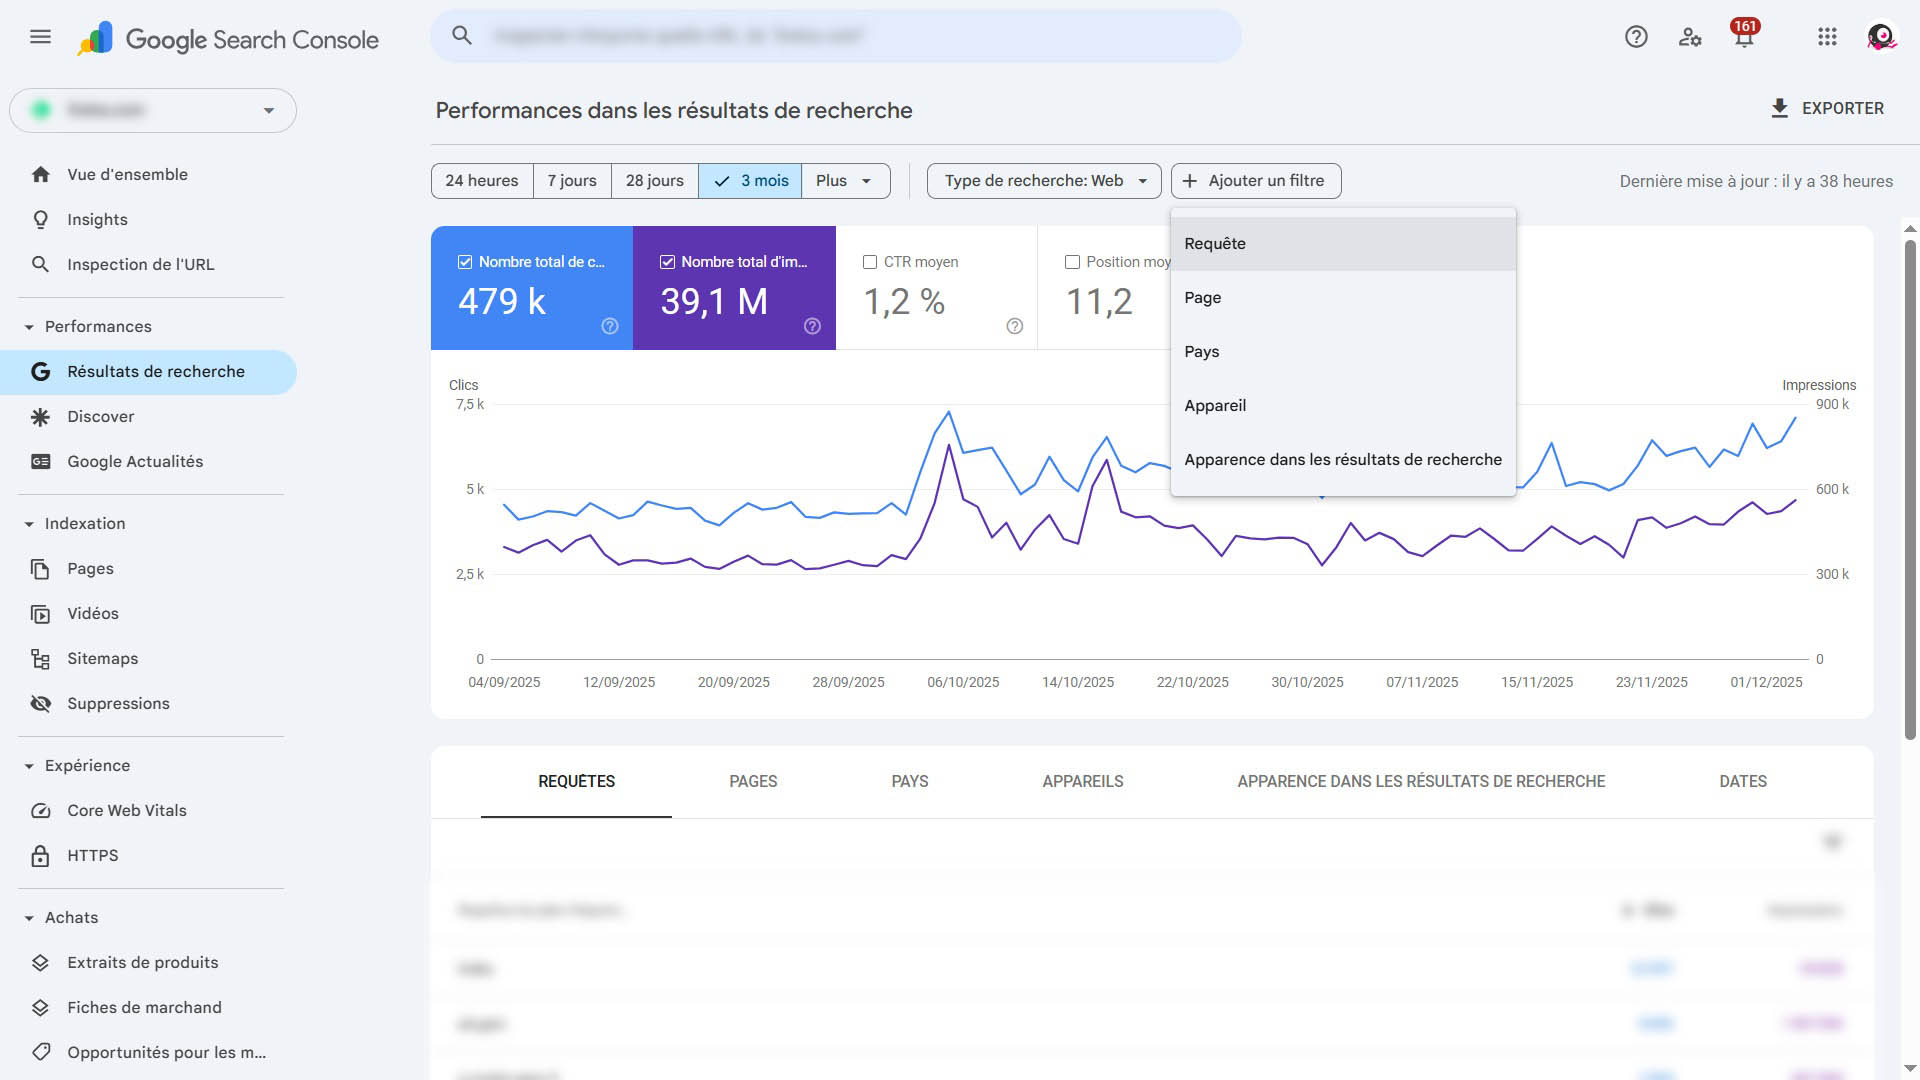Open notifications bell with 161 badge

pyautogui.click(x=1744, y=37)
